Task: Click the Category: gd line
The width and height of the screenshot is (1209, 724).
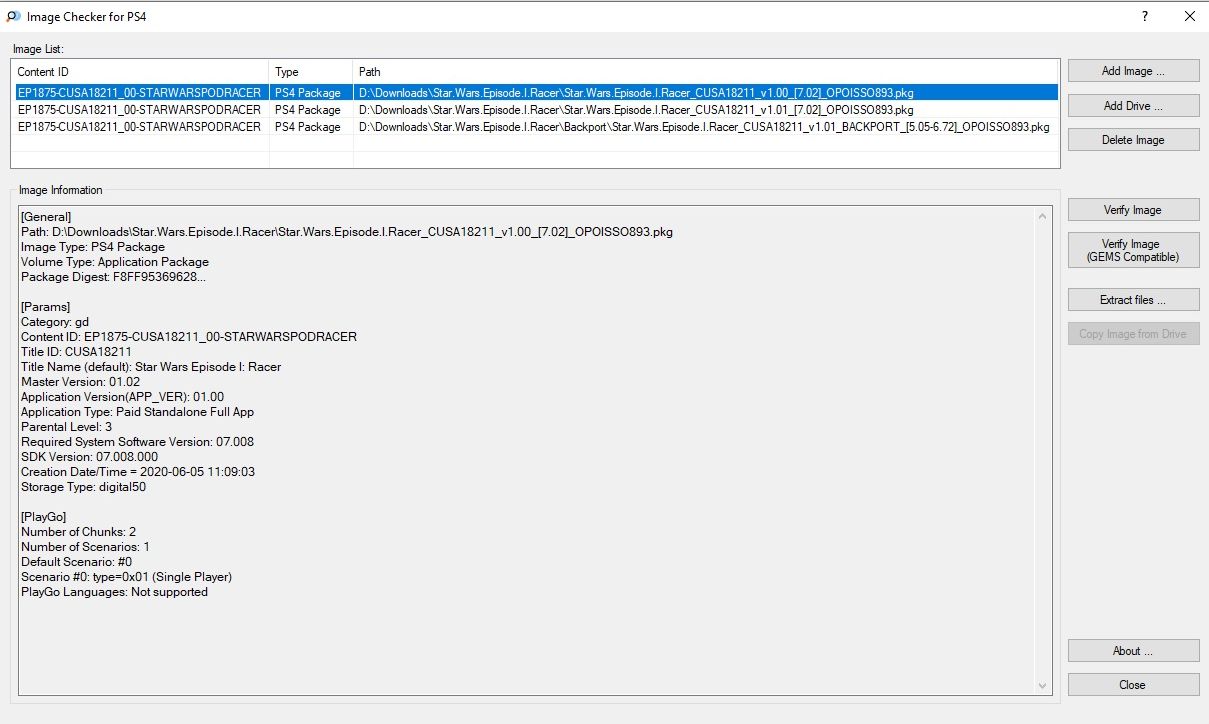Action: click(55, 322)
